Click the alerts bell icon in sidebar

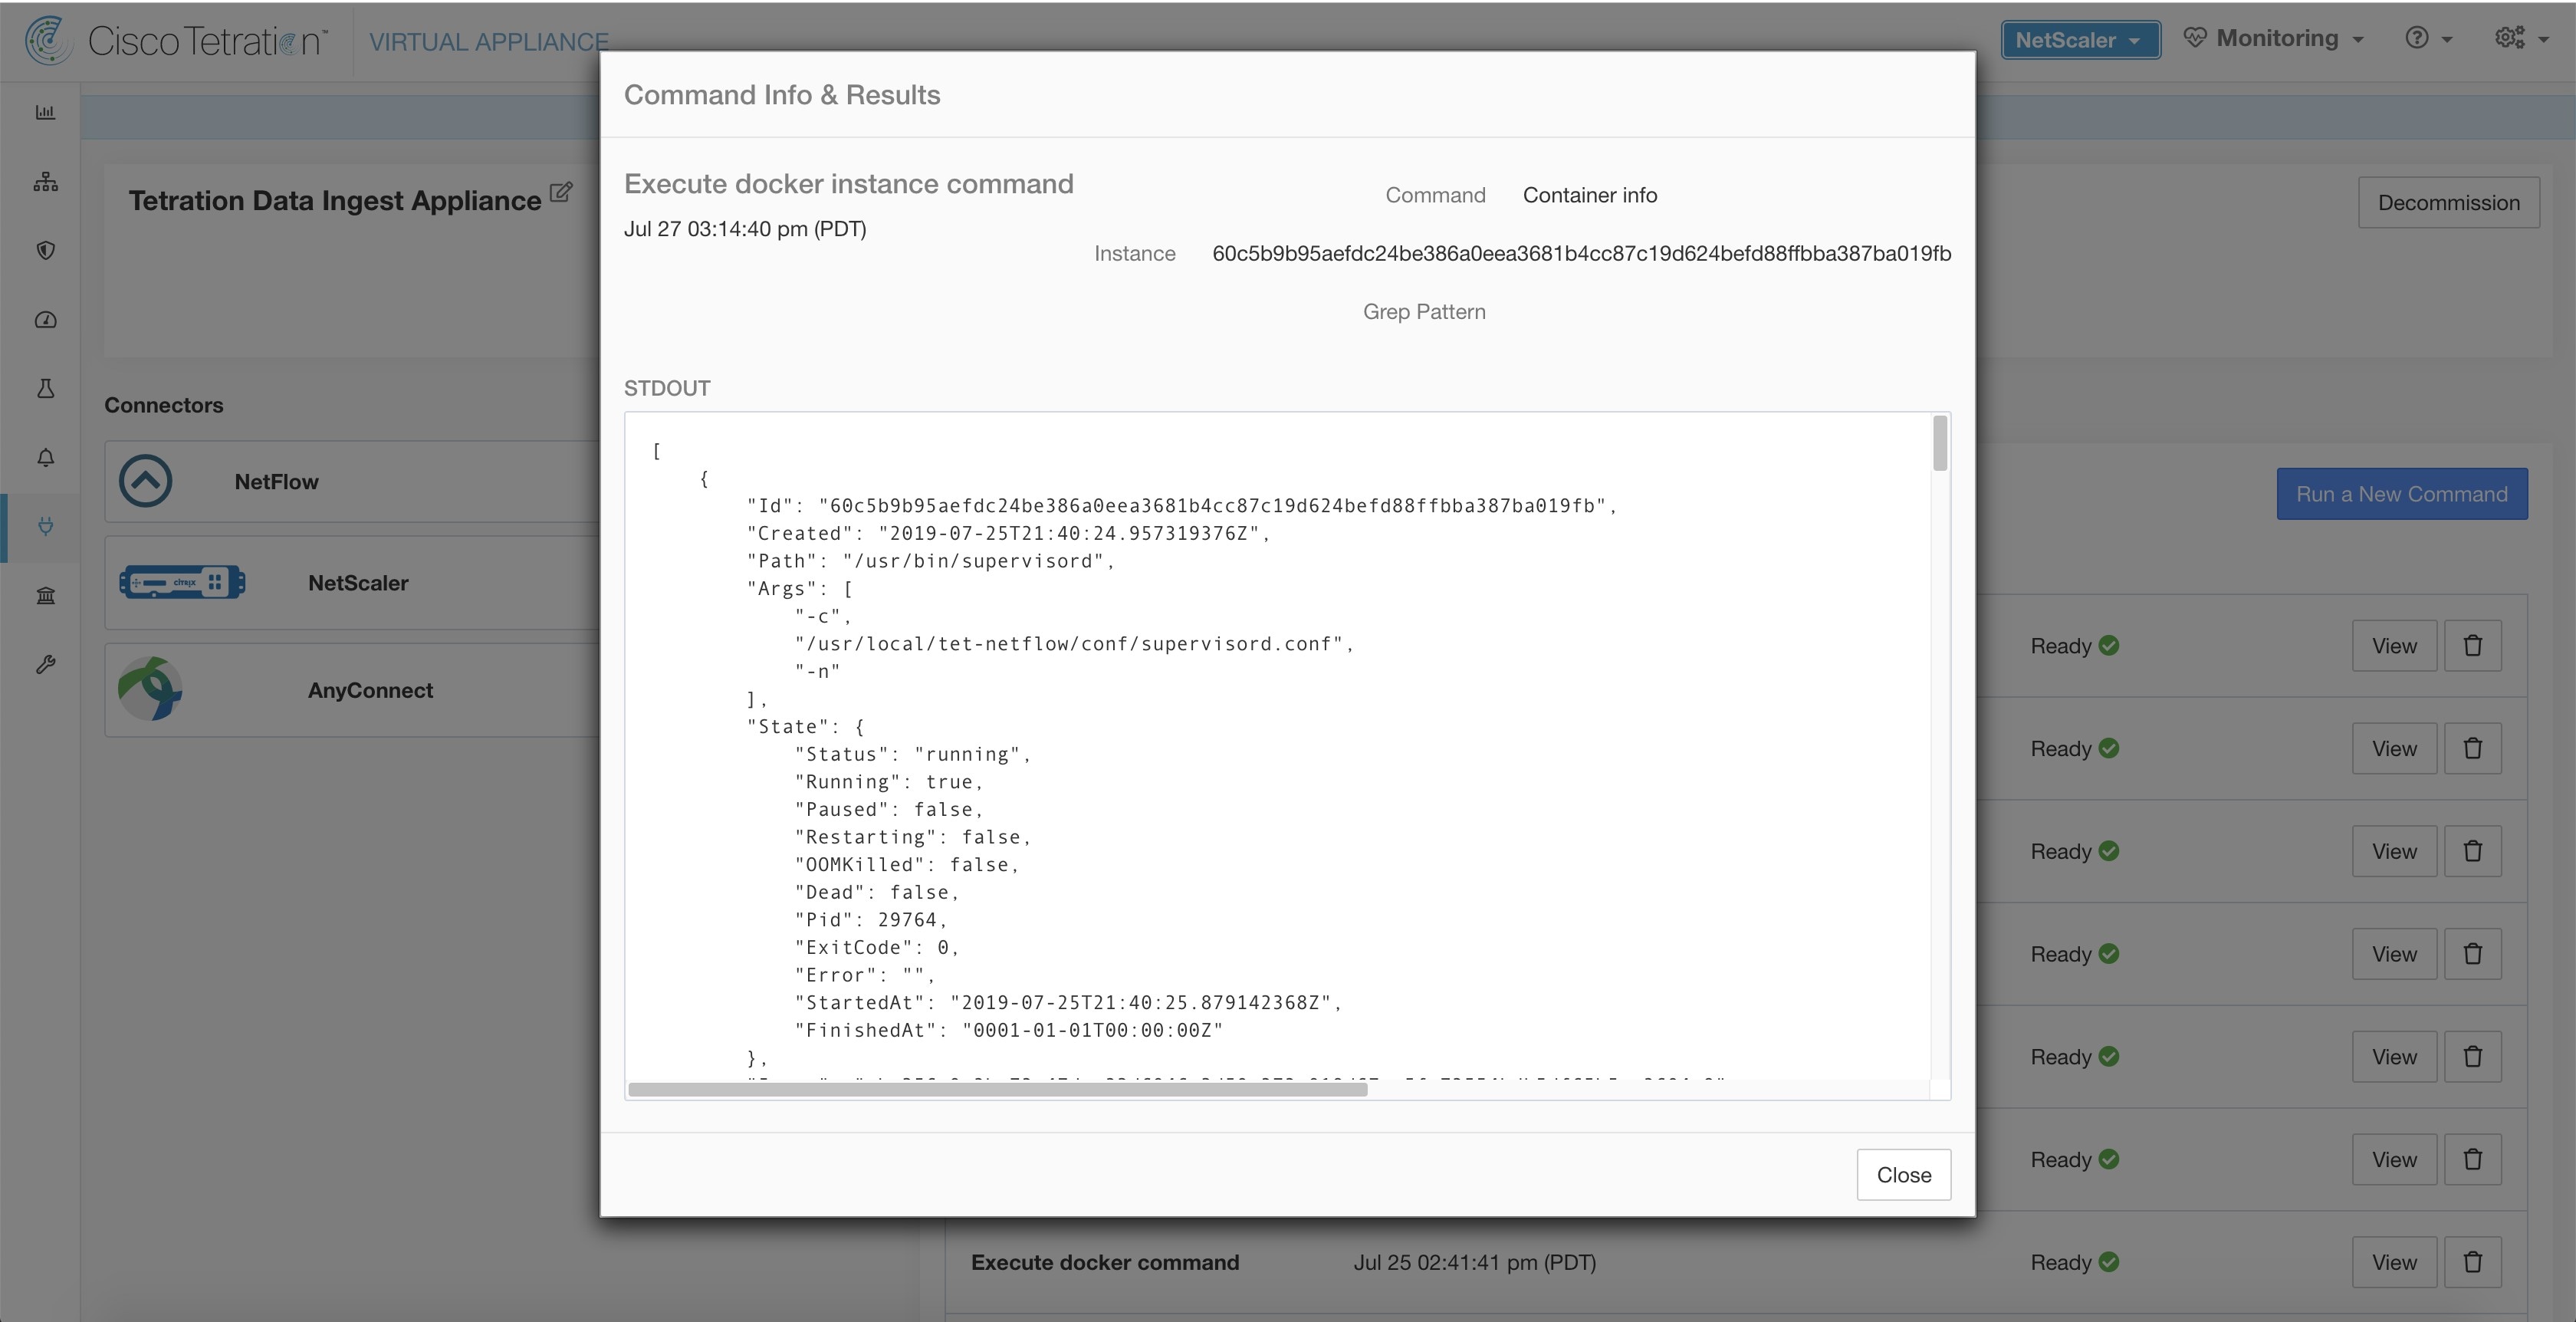[x=45, y=457]
